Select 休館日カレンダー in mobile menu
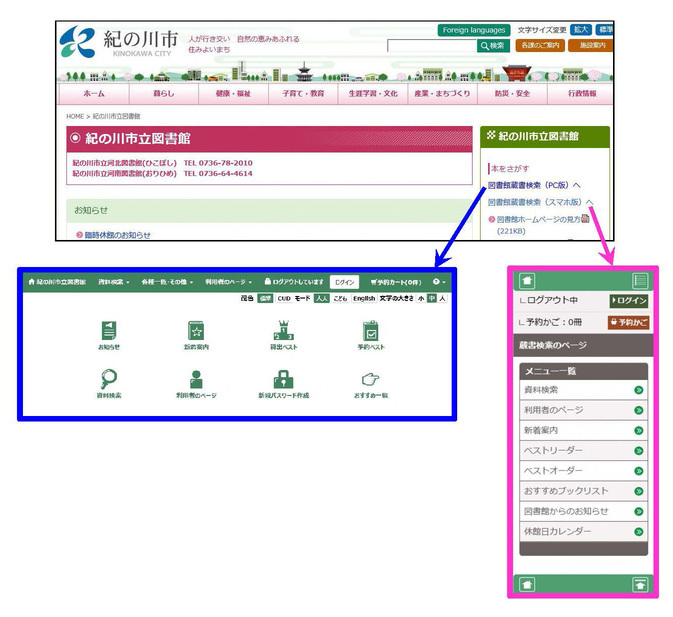This screenshot has width=673, height=617. tap(583, 531)
